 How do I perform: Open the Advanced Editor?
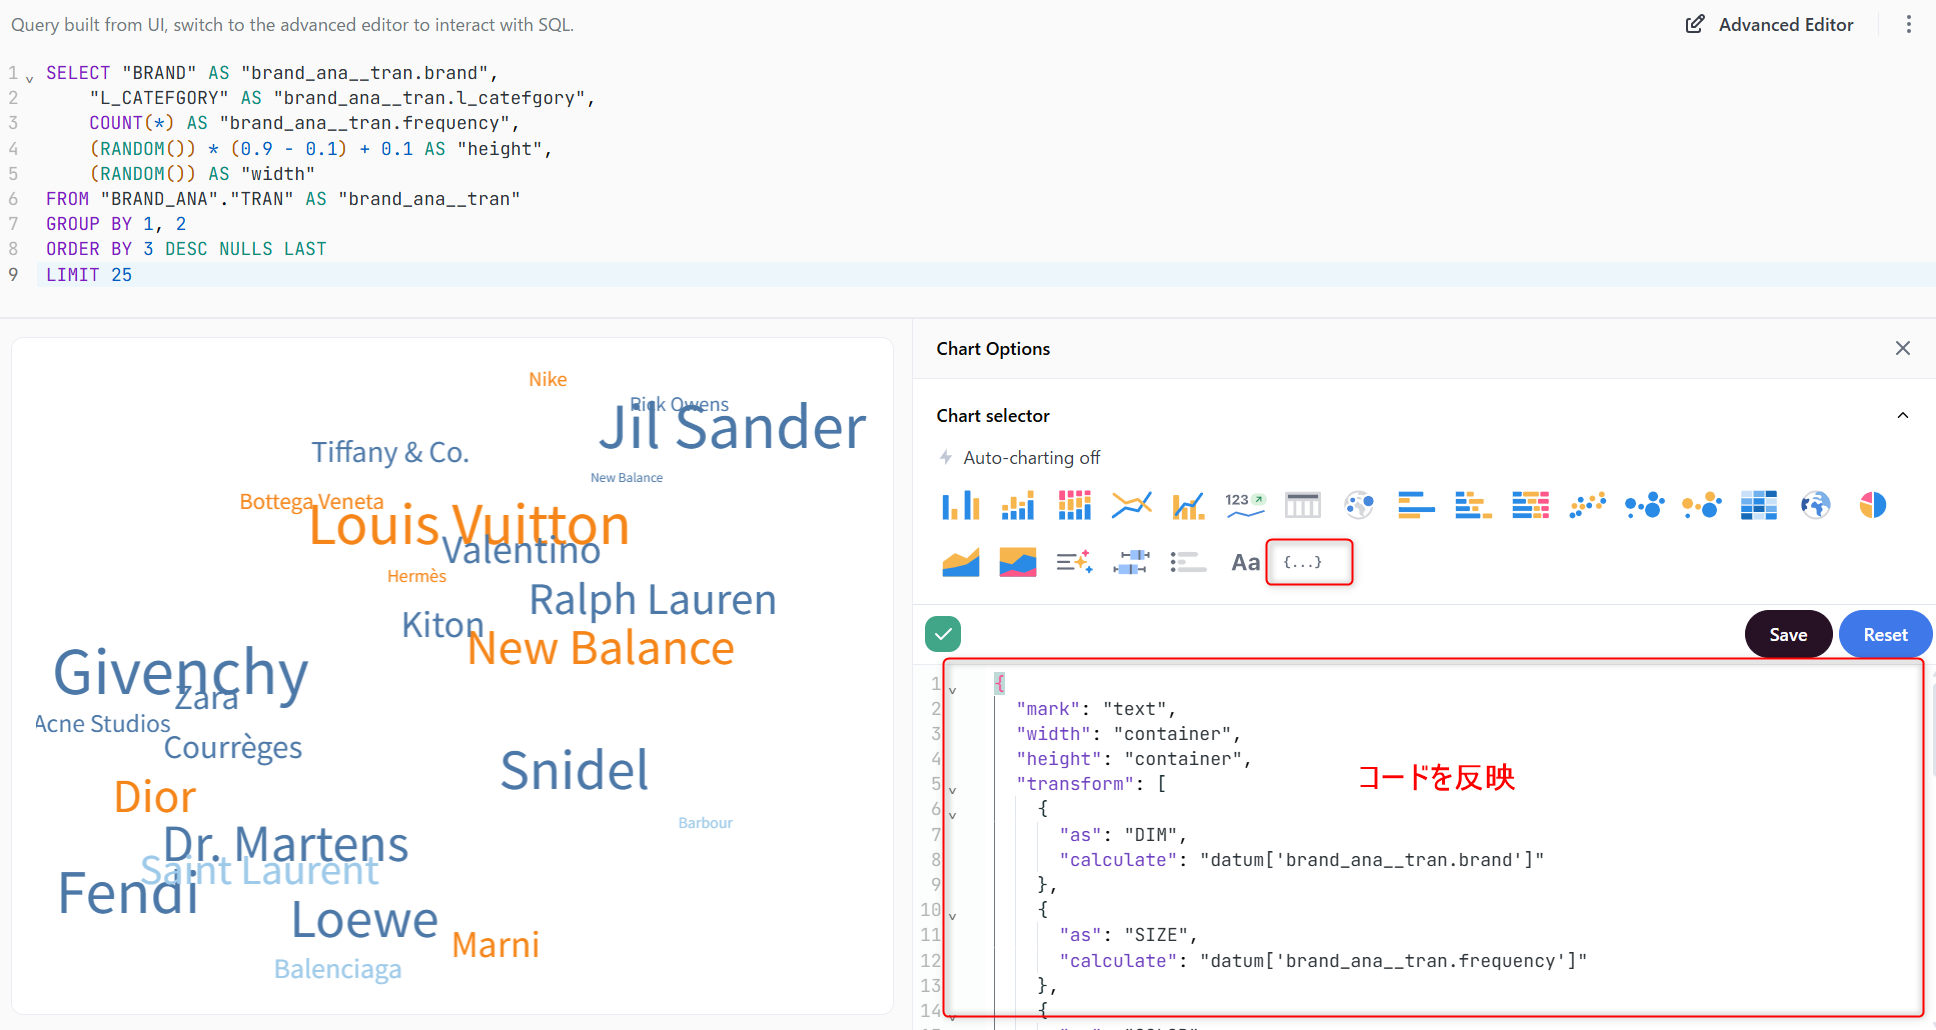(x=1770, y=25)
